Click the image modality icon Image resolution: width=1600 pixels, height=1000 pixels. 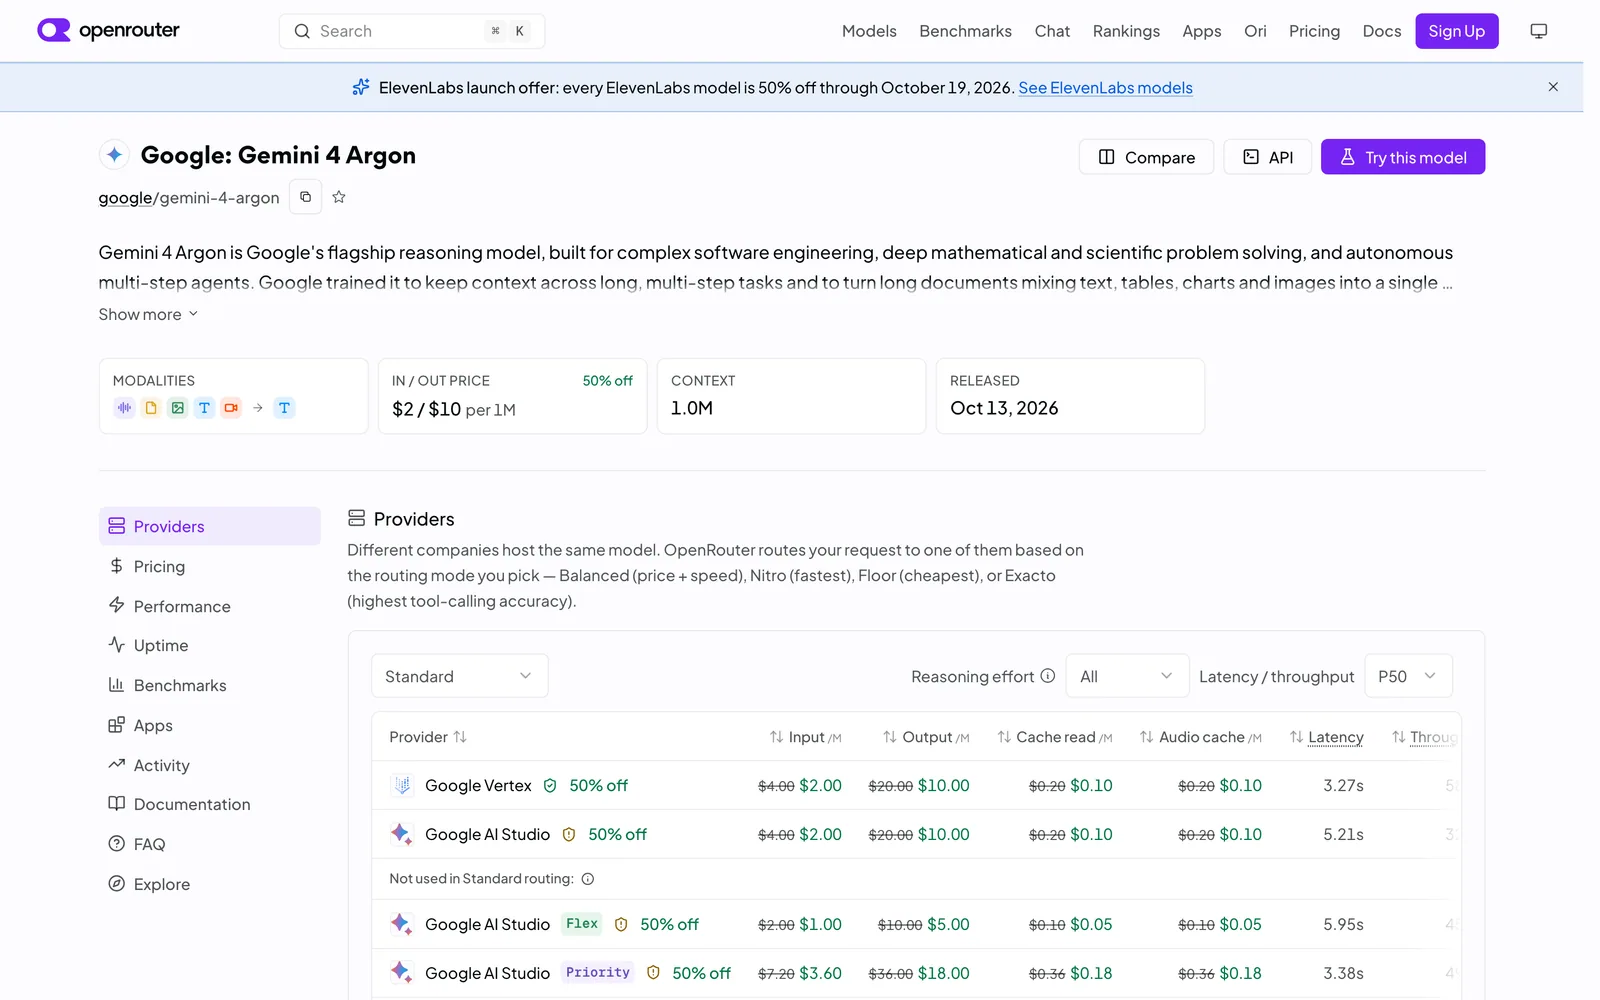pyautogui.click(x=177, y=408)
